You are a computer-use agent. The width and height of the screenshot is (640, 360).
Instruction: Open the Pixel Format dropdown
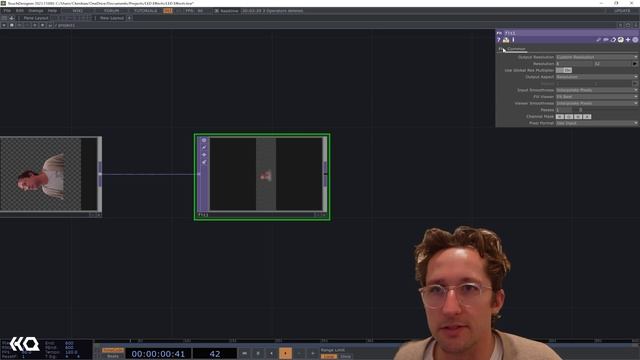click(x=596, y=123)
